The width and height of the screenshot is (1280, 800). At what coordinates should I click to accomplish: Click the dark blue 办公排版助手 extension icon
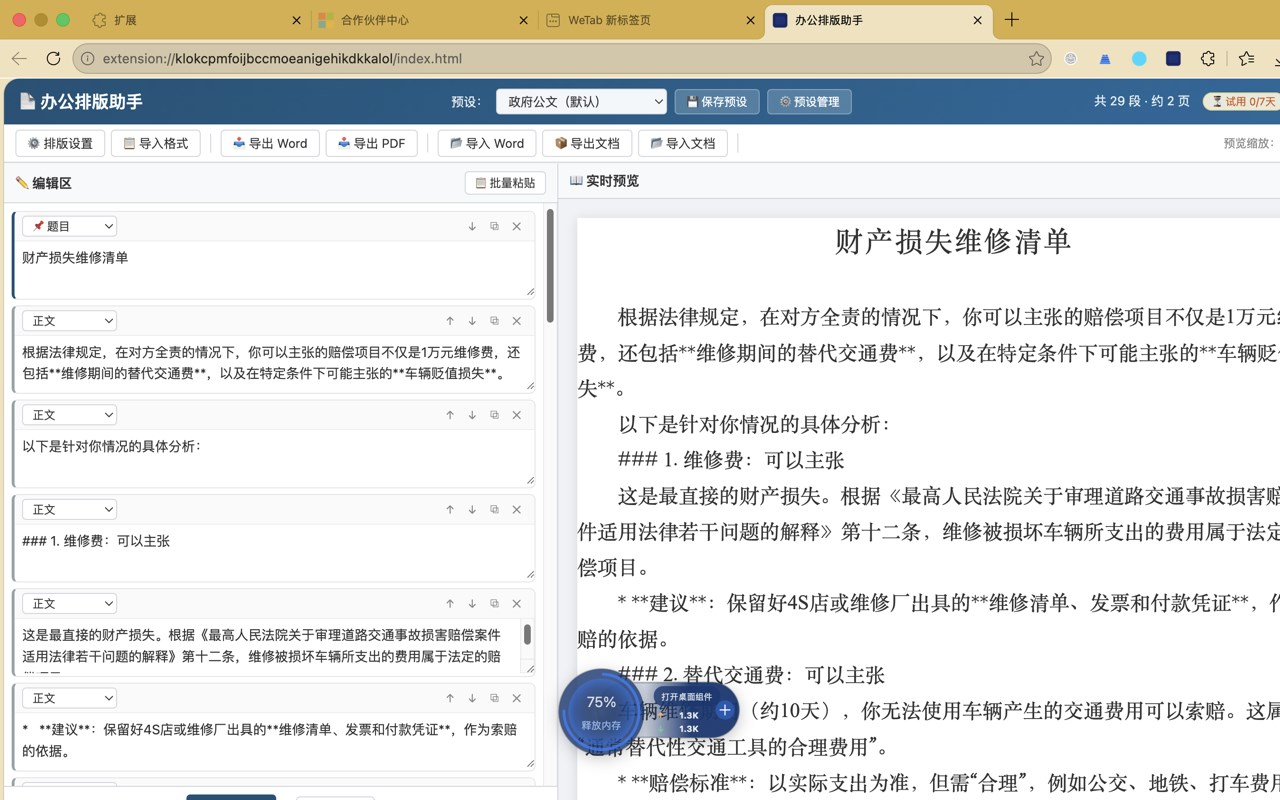tap(1173, 58)
